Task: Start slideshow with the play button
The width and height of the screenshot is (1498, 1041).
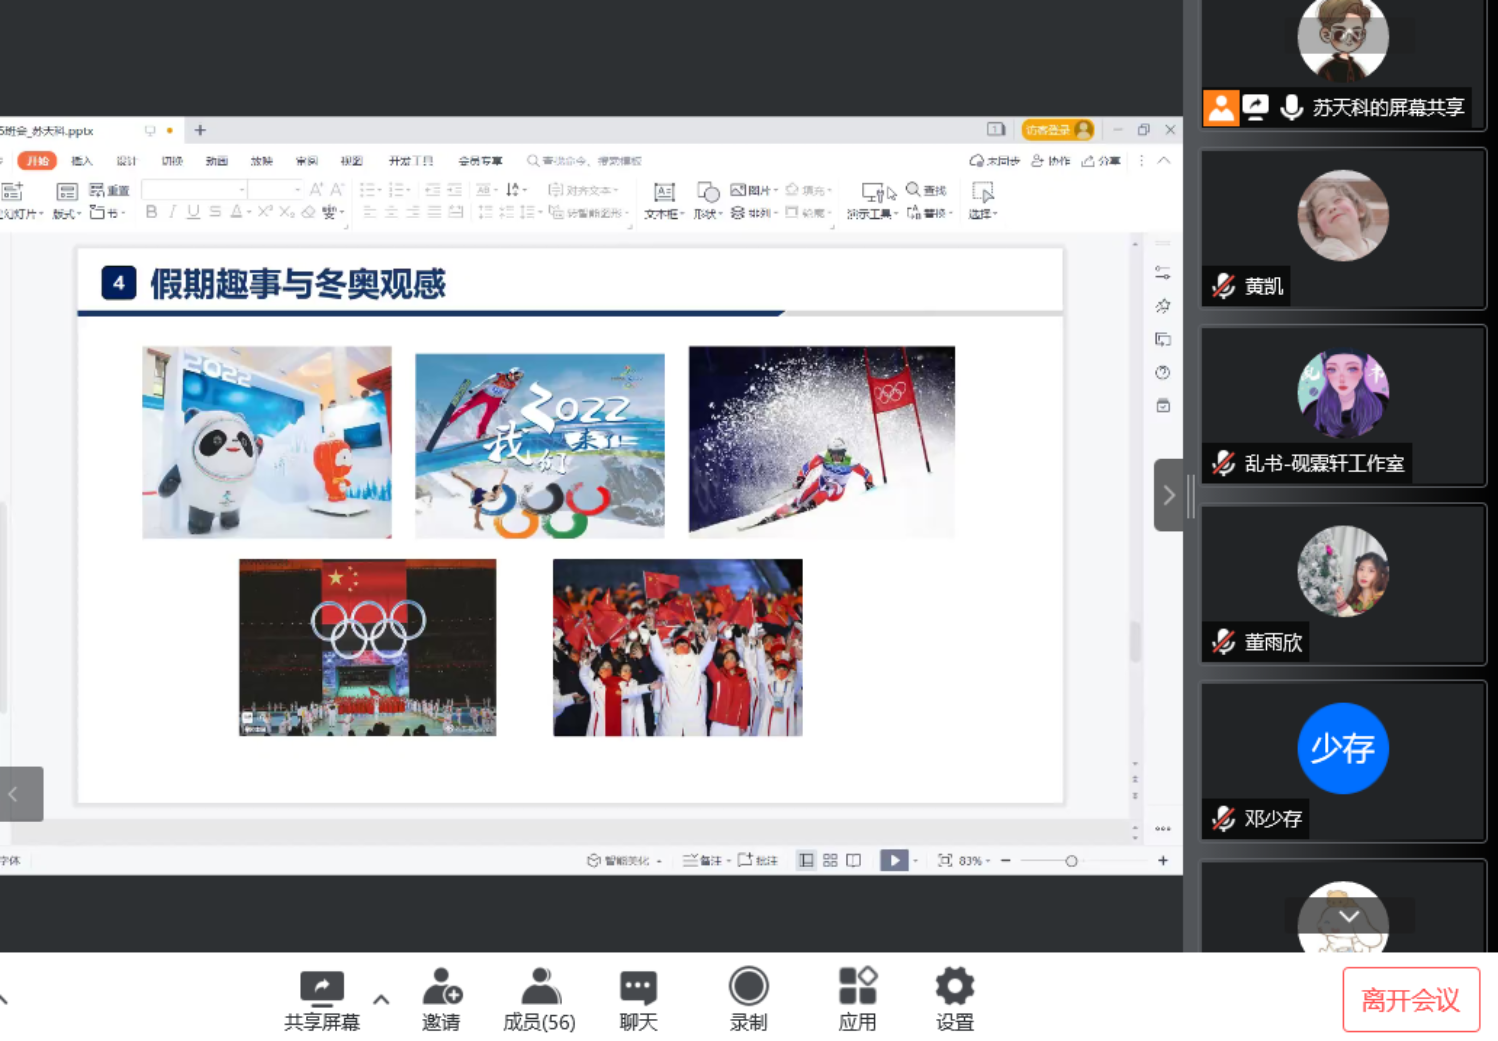Action: coord(893,860)
